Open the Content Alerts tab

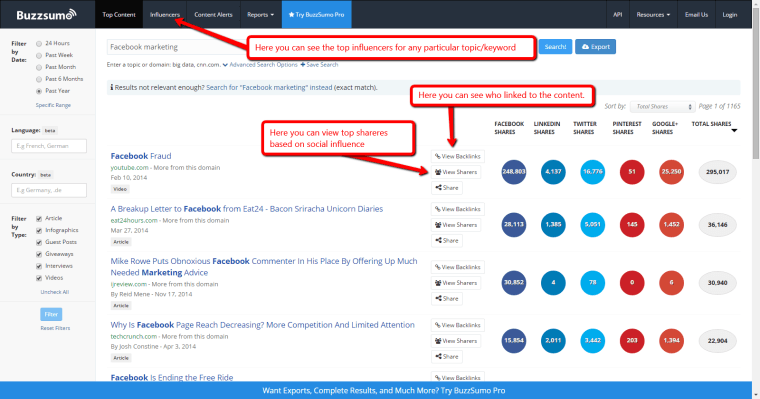tap(213, 15)
